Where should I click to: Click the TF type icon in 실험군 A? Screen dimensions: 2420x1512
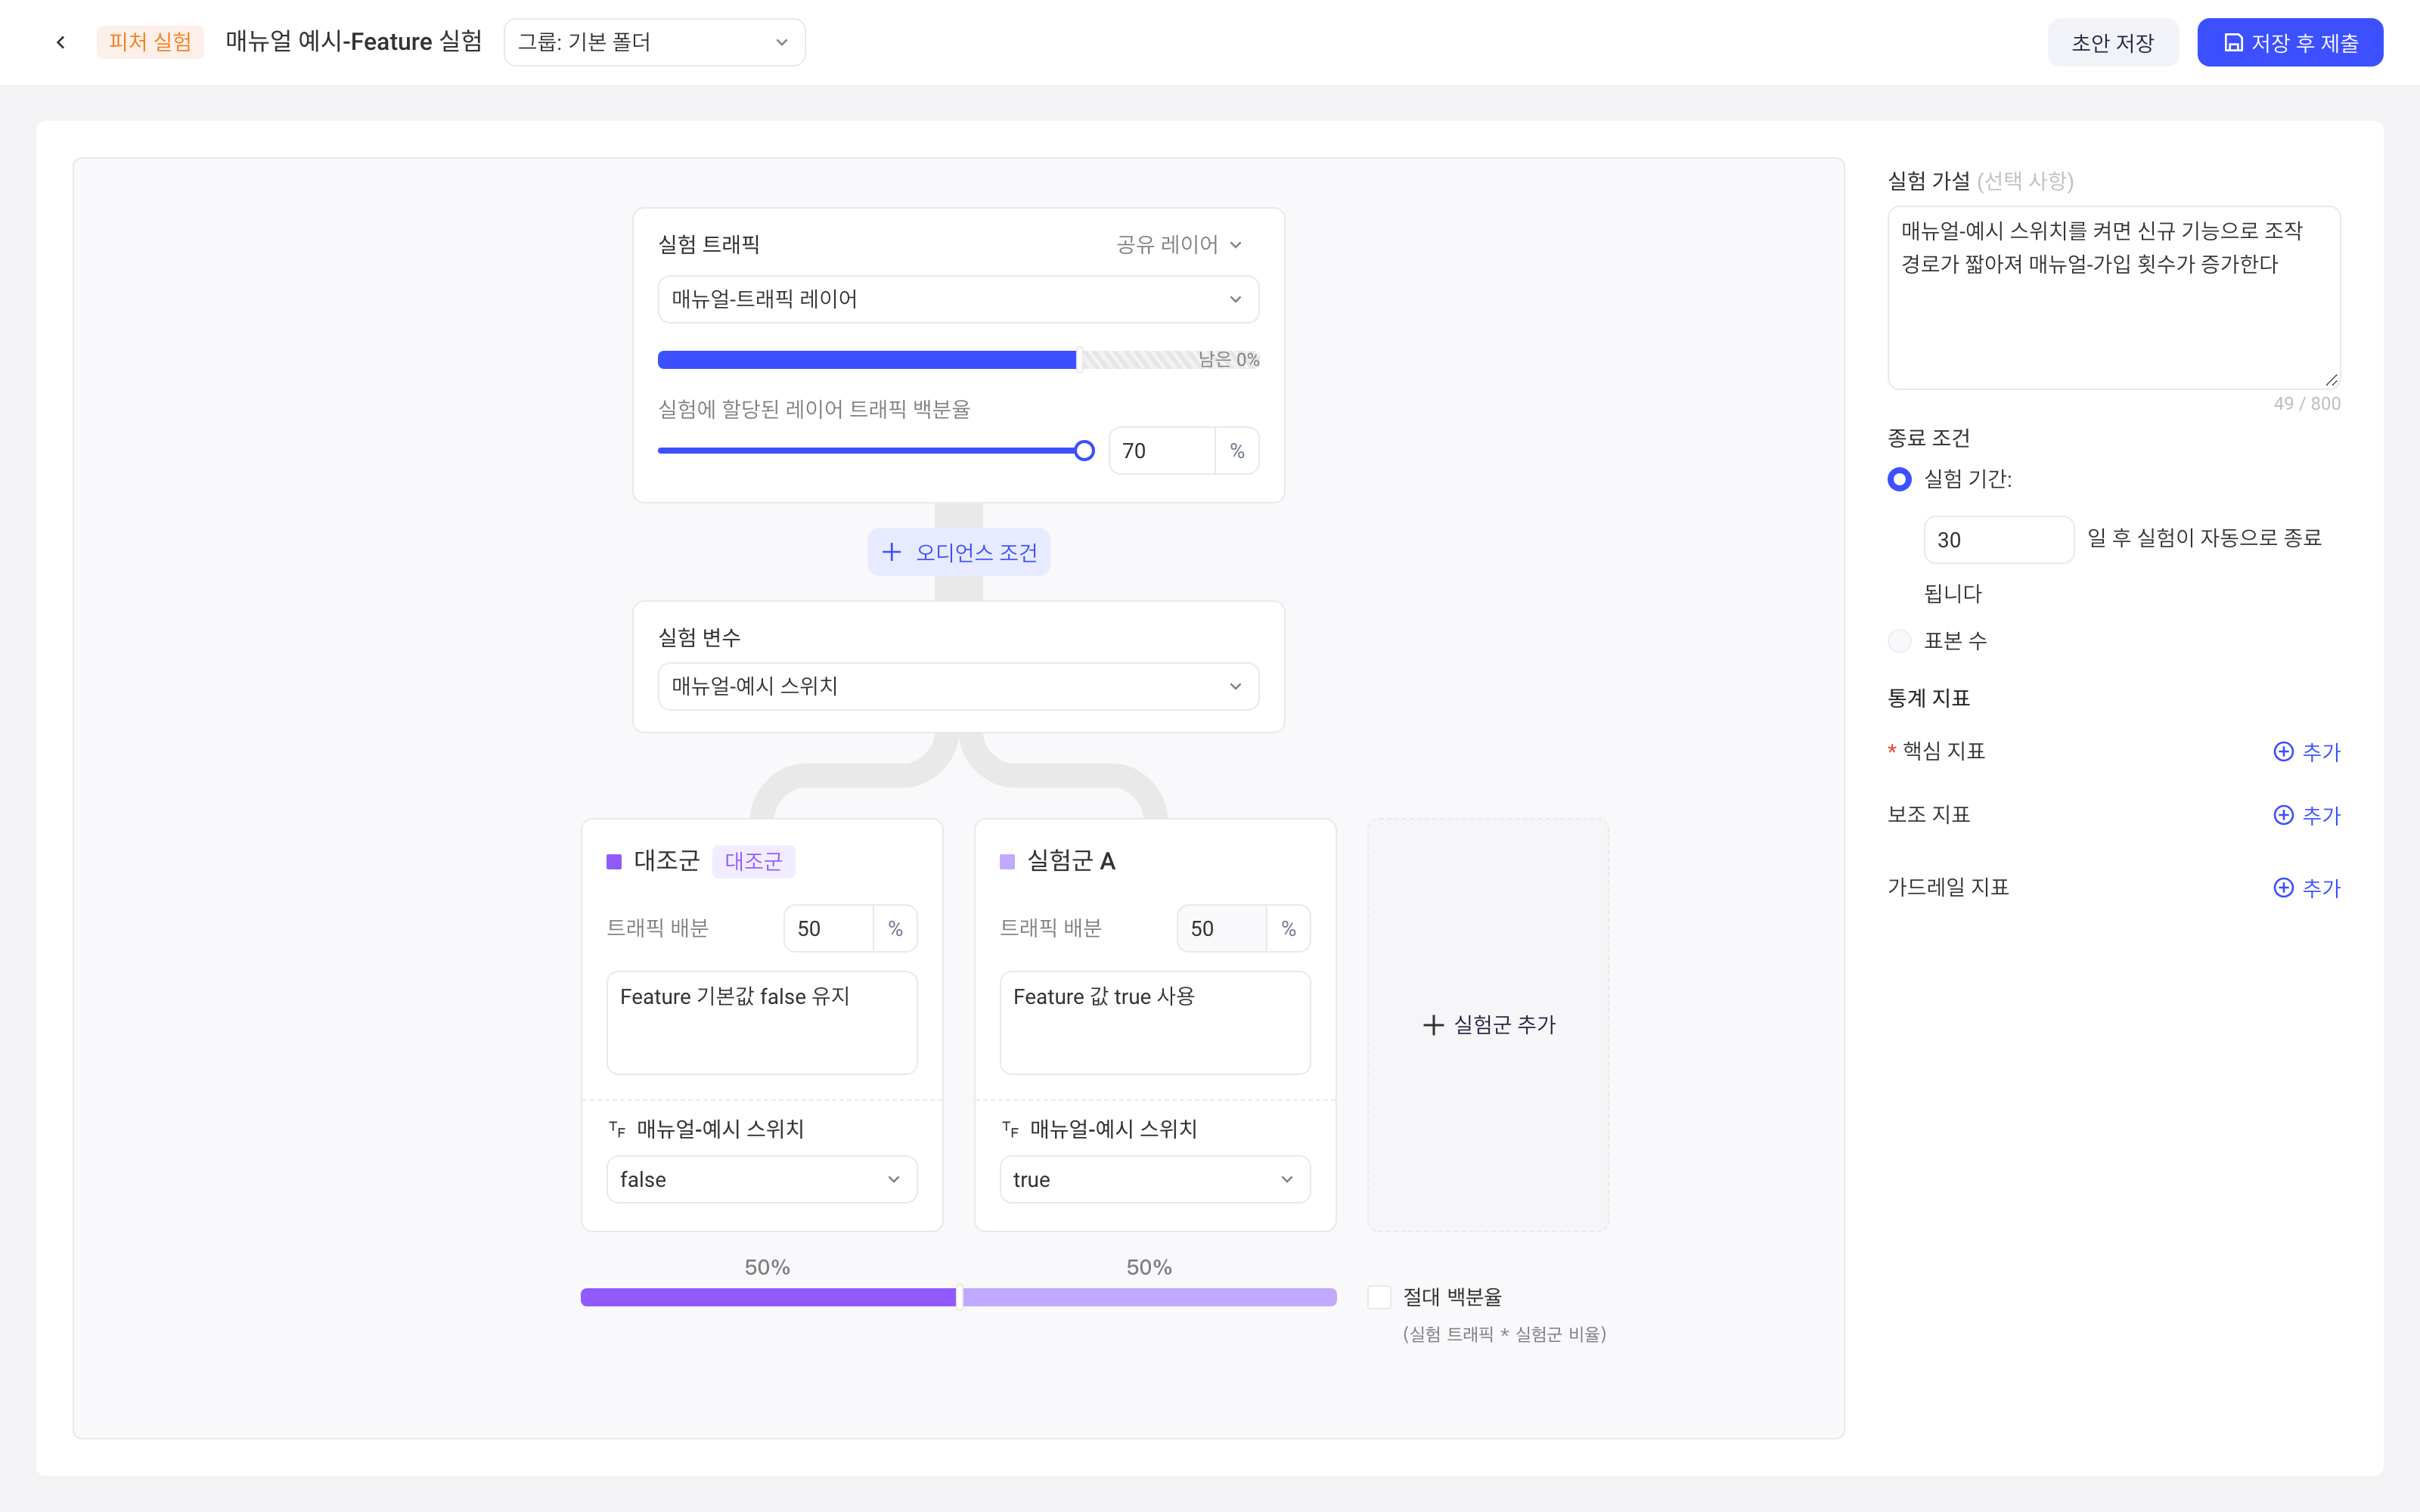click(x=1010, y=1129)
